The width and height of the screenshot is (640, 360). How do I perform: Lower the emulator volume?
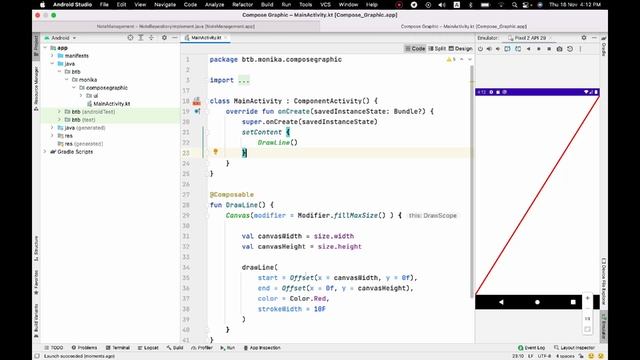click(498, 49)
